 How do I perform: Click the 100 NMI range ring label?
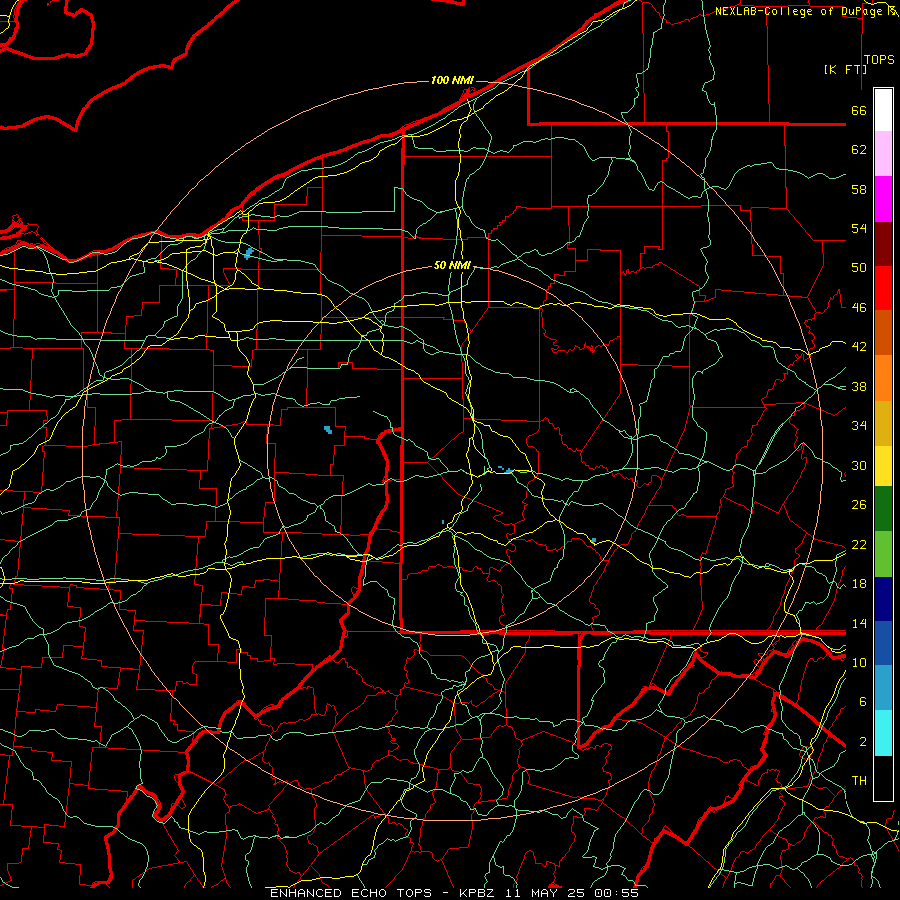click(452, 80)
